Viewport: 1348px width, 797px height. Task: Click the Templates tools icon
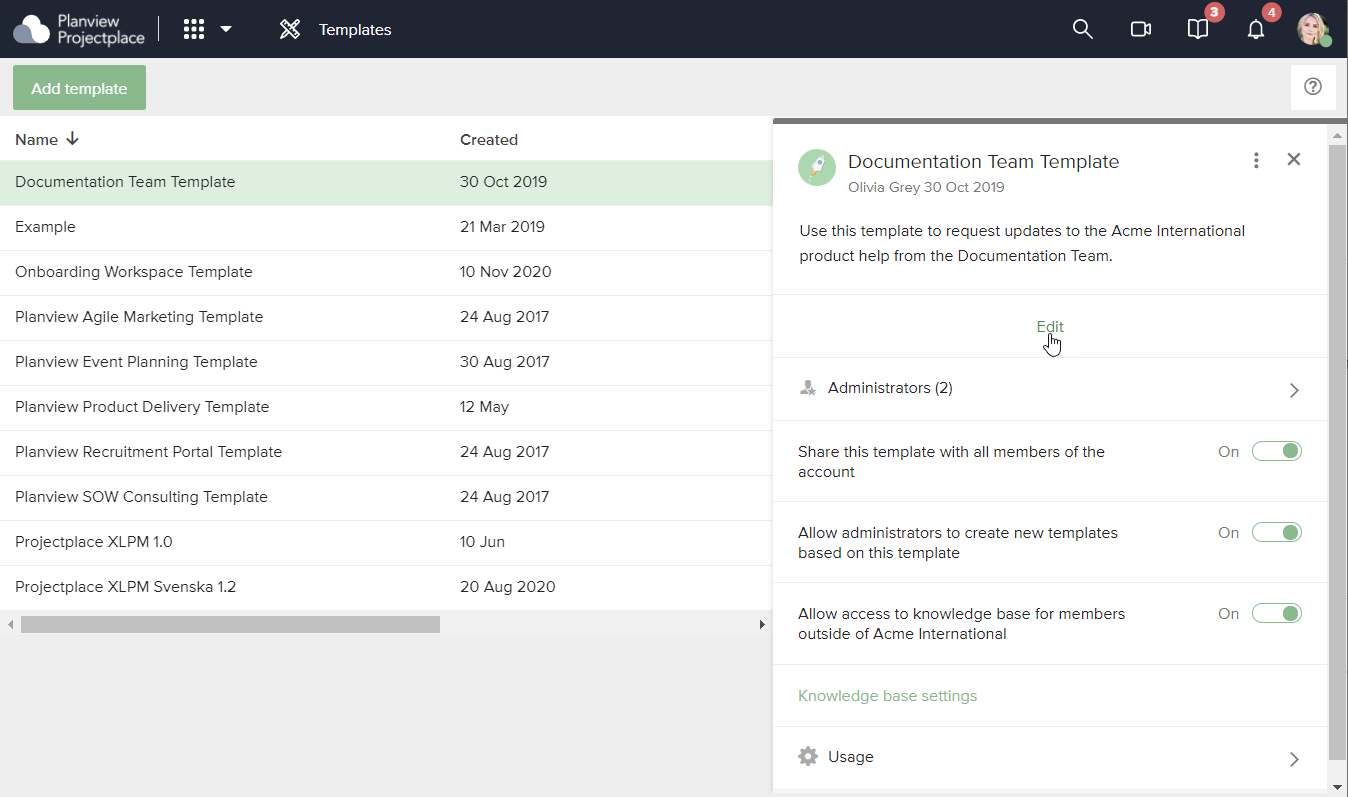(x=290, y=29)
